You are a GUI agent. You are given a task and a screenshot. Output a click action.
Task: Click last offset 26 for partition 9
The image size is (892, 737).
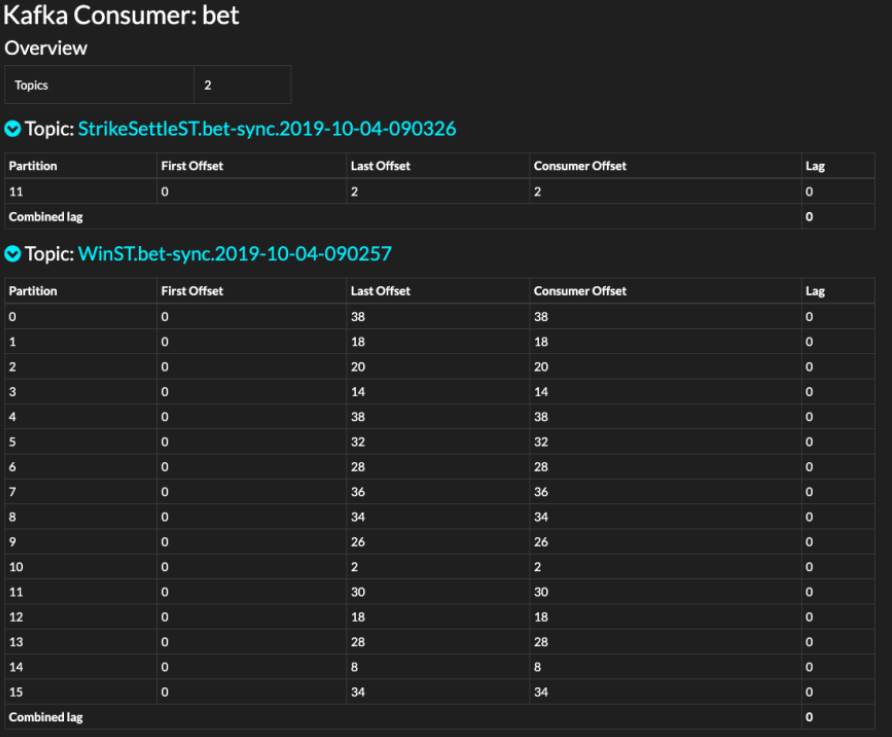click(x=358, y=542)
